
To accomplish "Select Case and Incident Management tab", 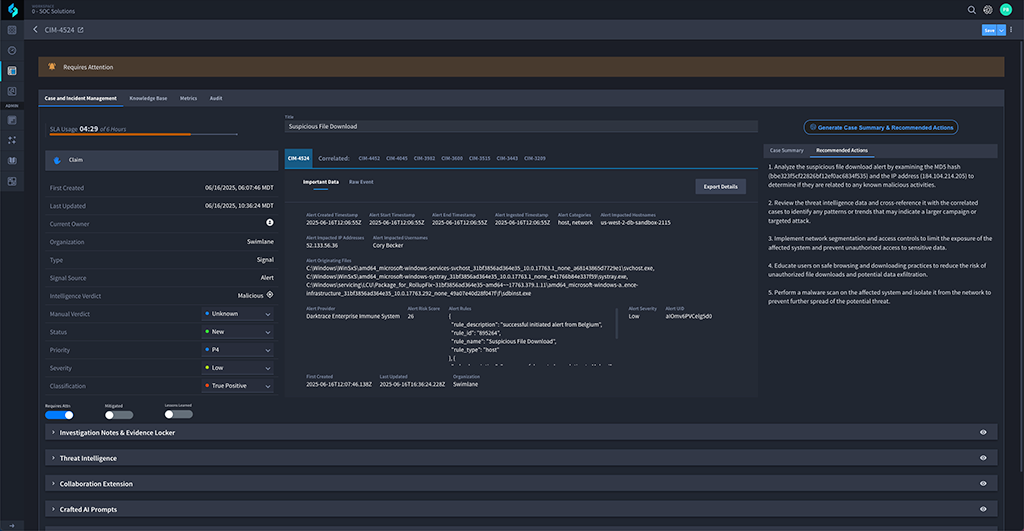I will click(x=80, y=98).
